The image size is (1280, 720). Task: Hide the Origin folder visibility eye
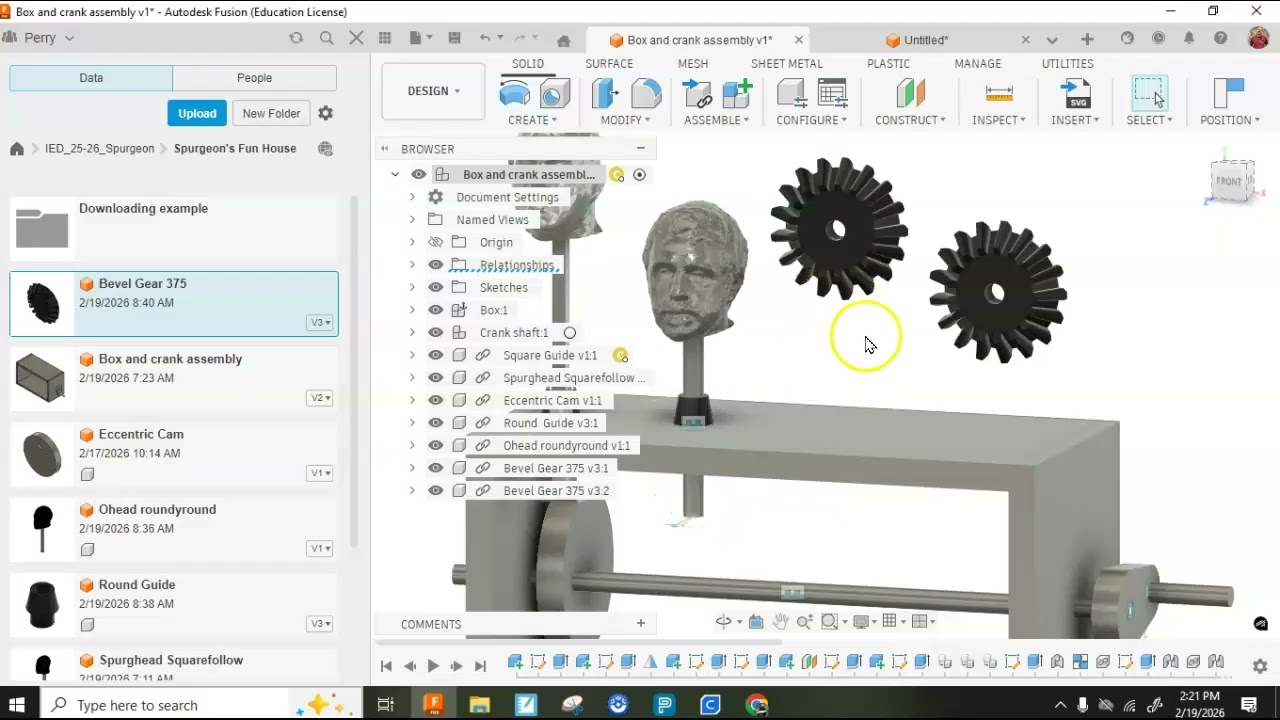[x=435, y=242]
